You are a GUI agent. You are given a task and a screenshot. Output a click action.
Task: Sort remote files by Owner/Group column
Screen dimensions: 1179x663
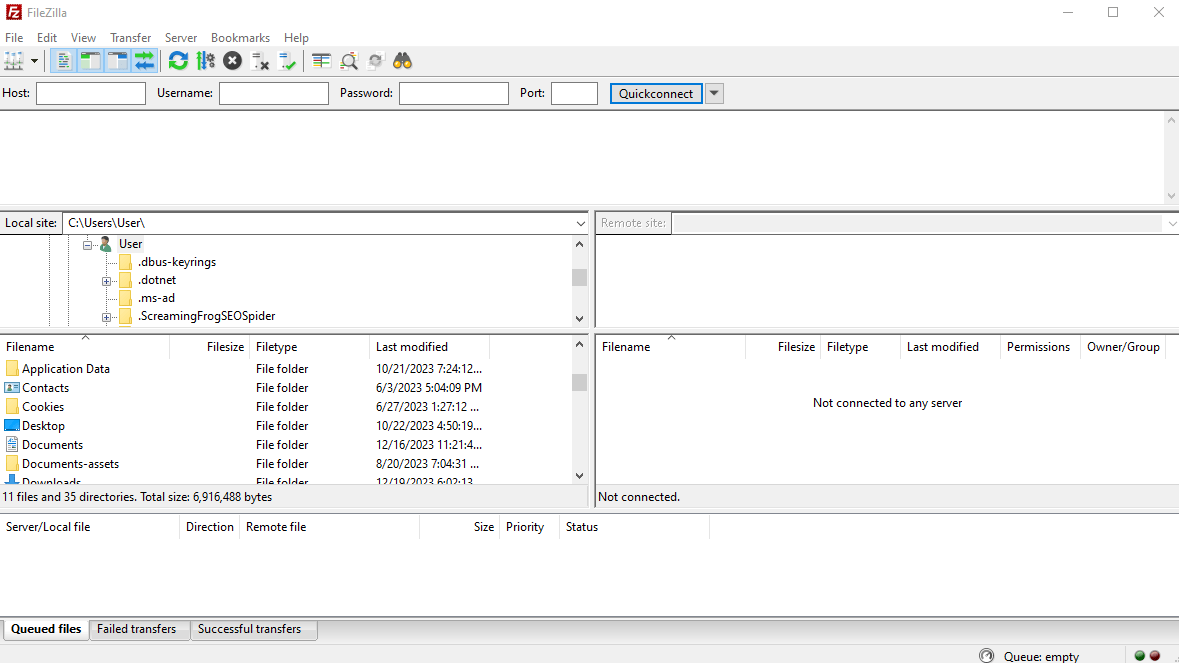[x=1123, y=347]
